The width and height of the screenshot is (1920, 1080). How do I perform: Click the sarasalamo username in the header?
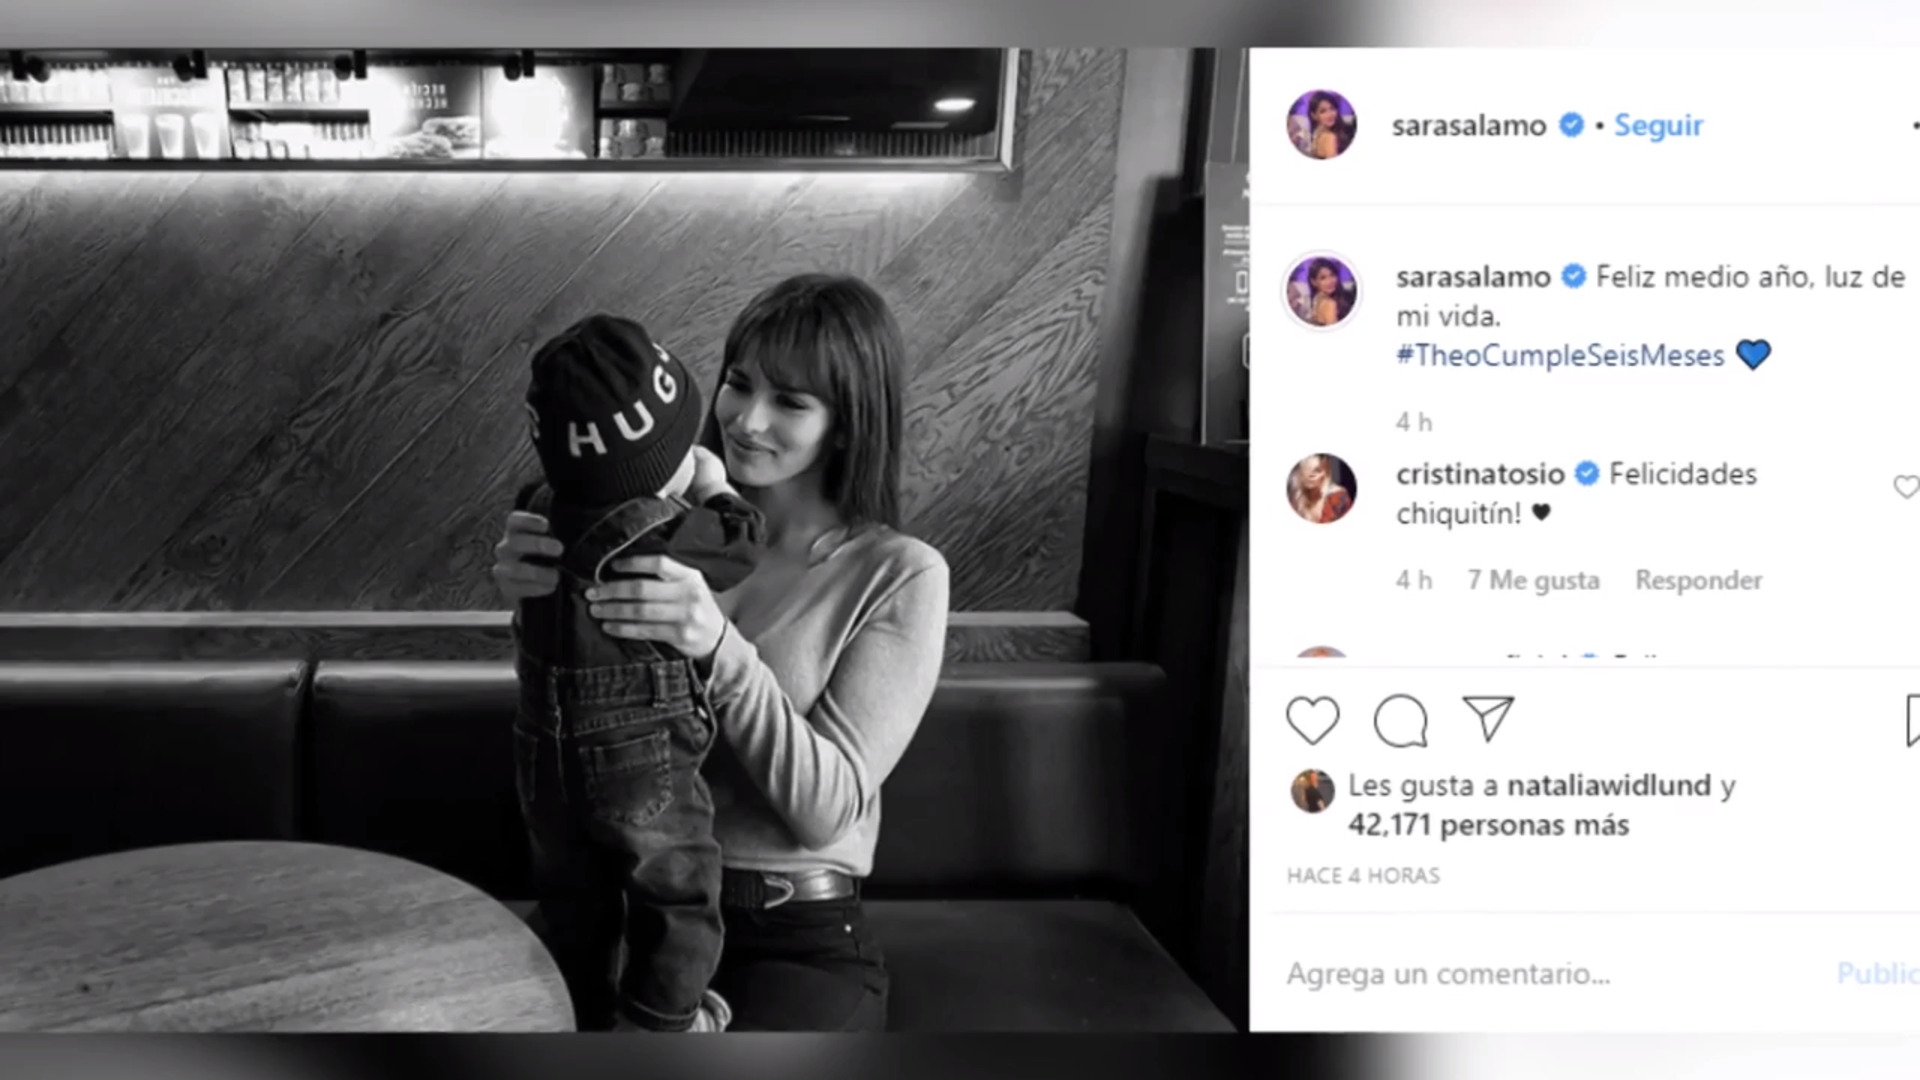pyautogui.click(x=1468, y=126)
